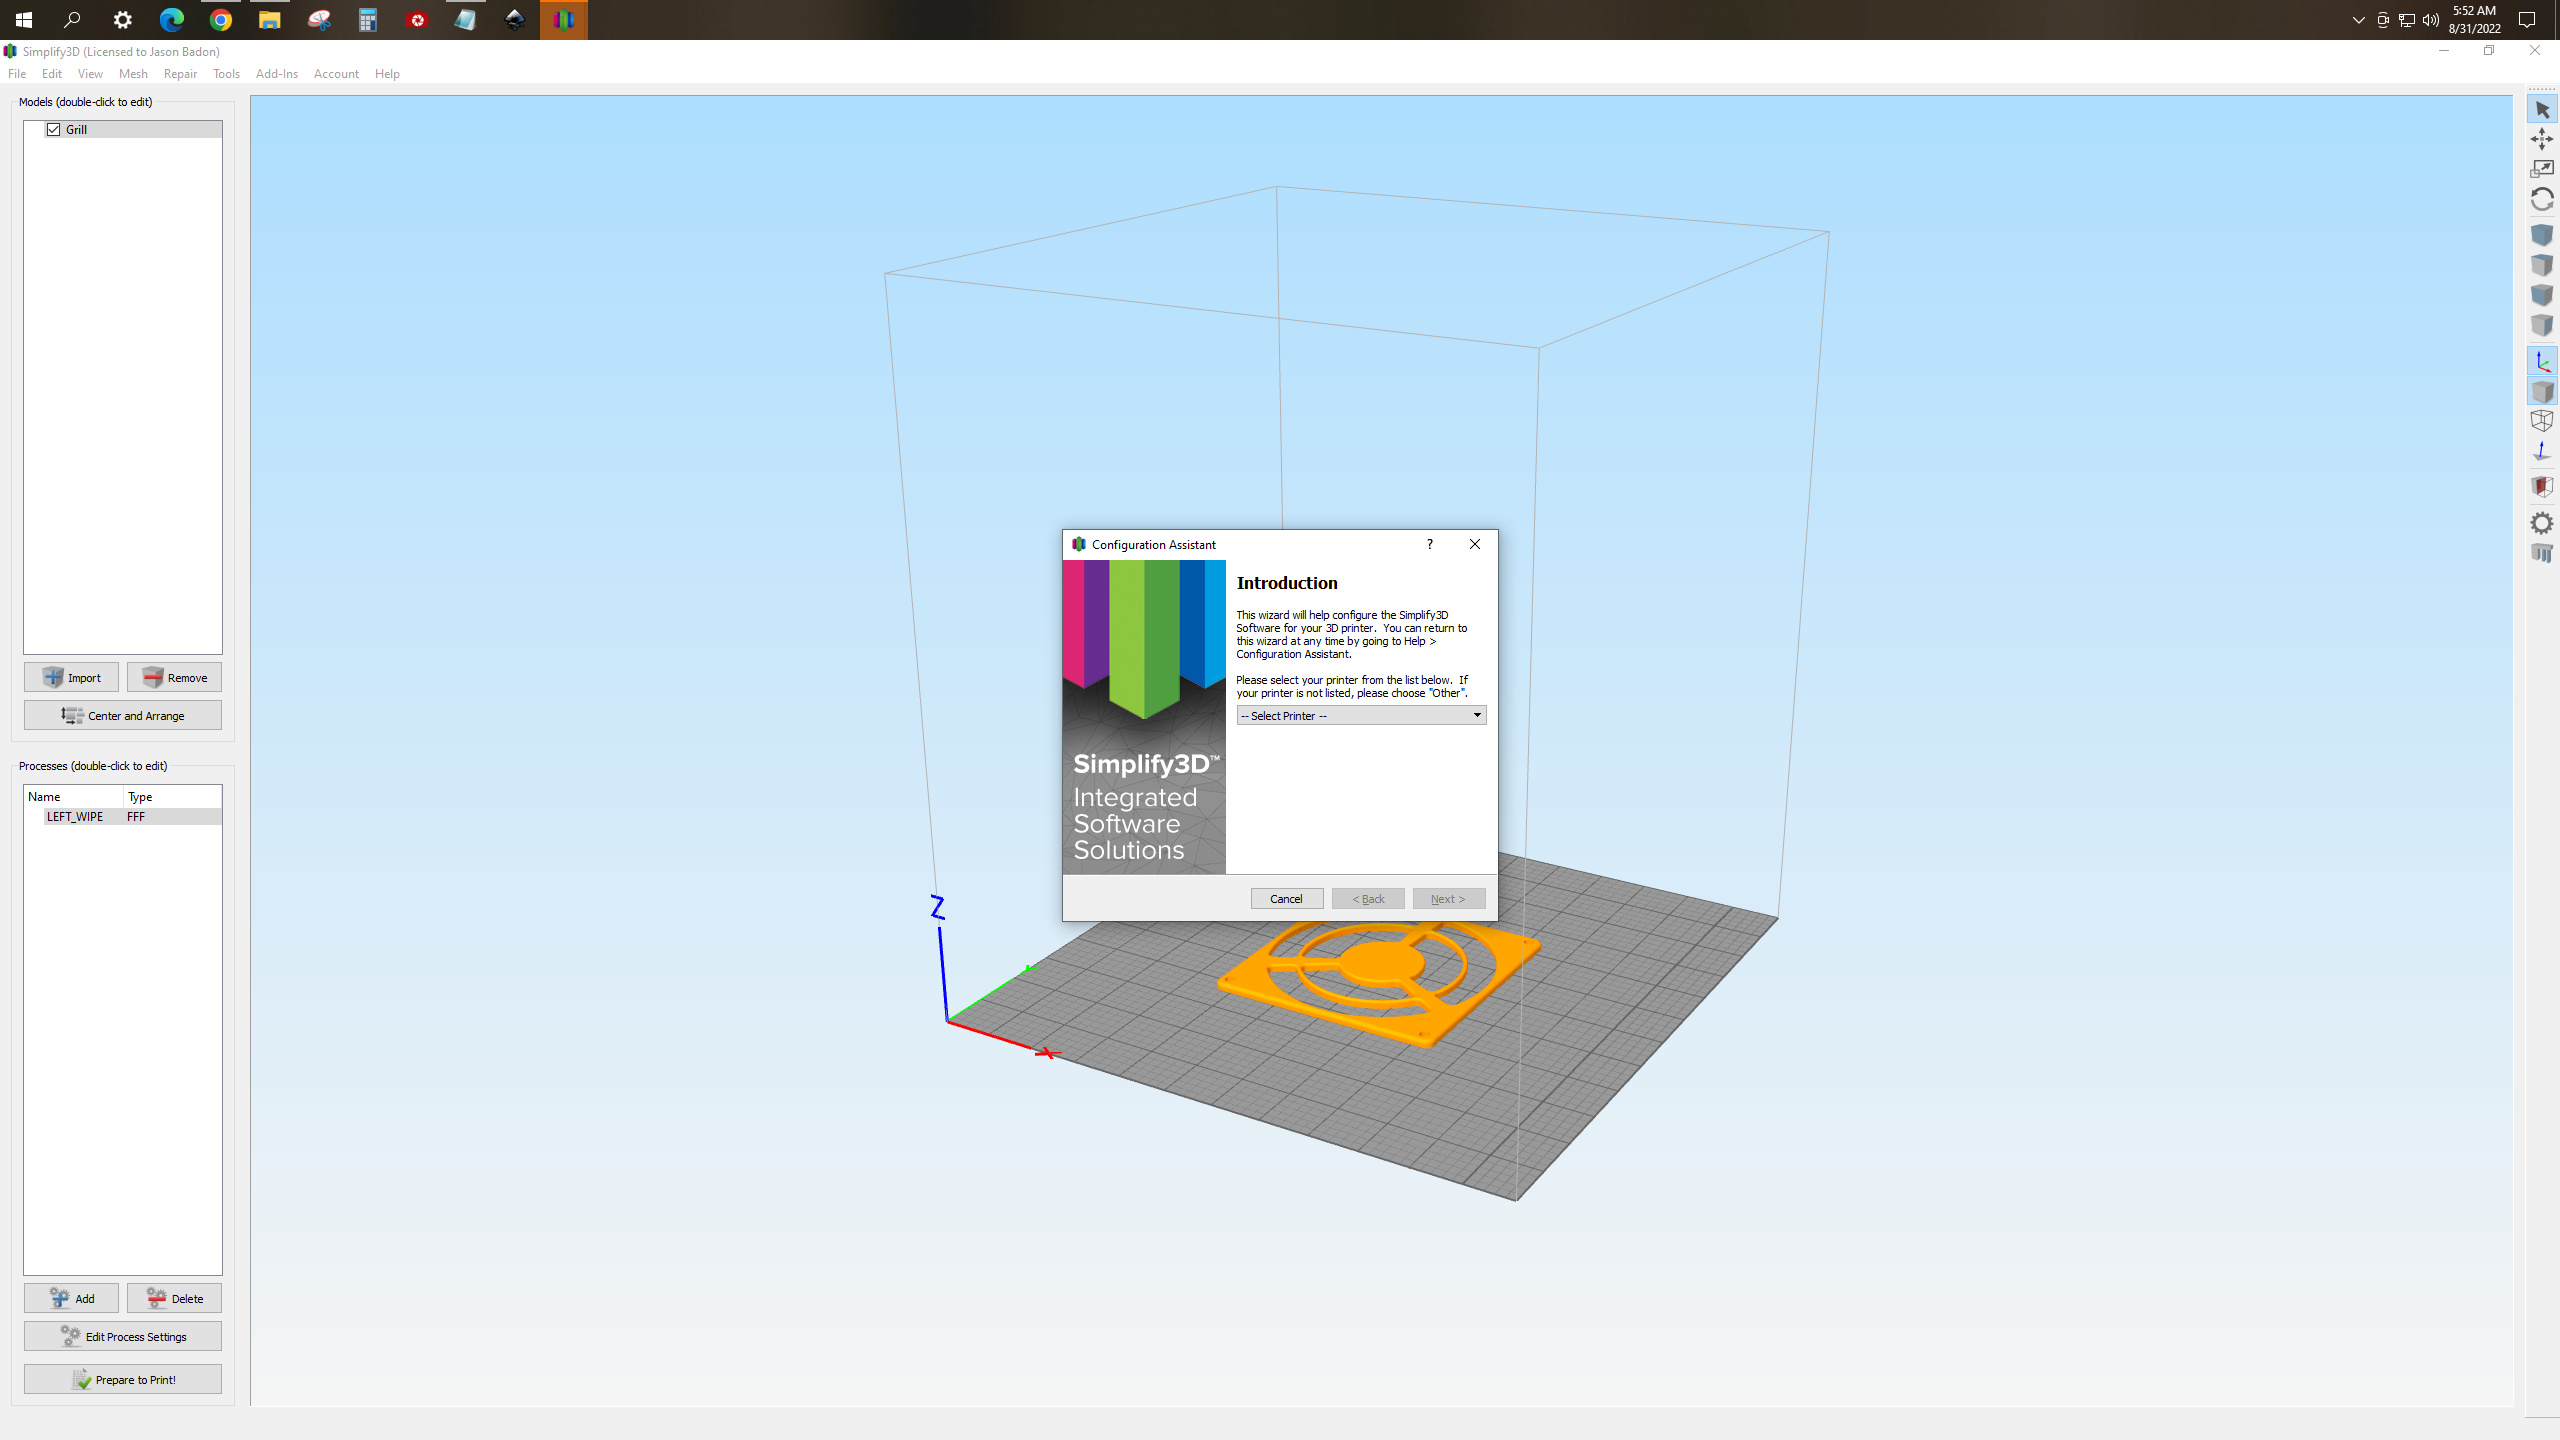Activate the translate models move tool
The image size is (2560, 1440).
point(2542,139)
